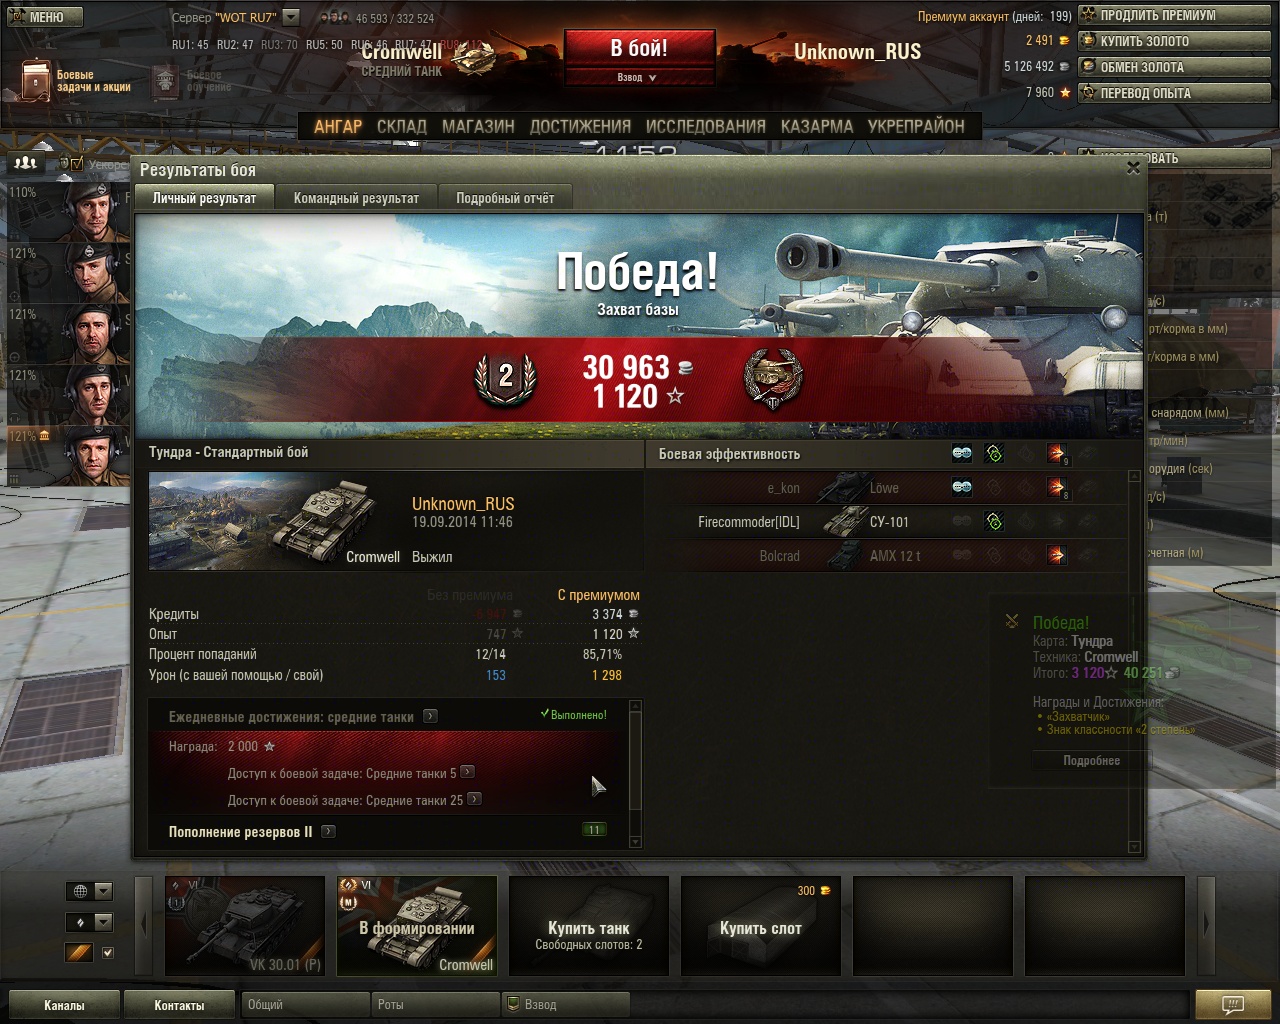Click the spotted-enemies icon in the Löwe row
This screenshot has width=1280, height=1024.
962,487
